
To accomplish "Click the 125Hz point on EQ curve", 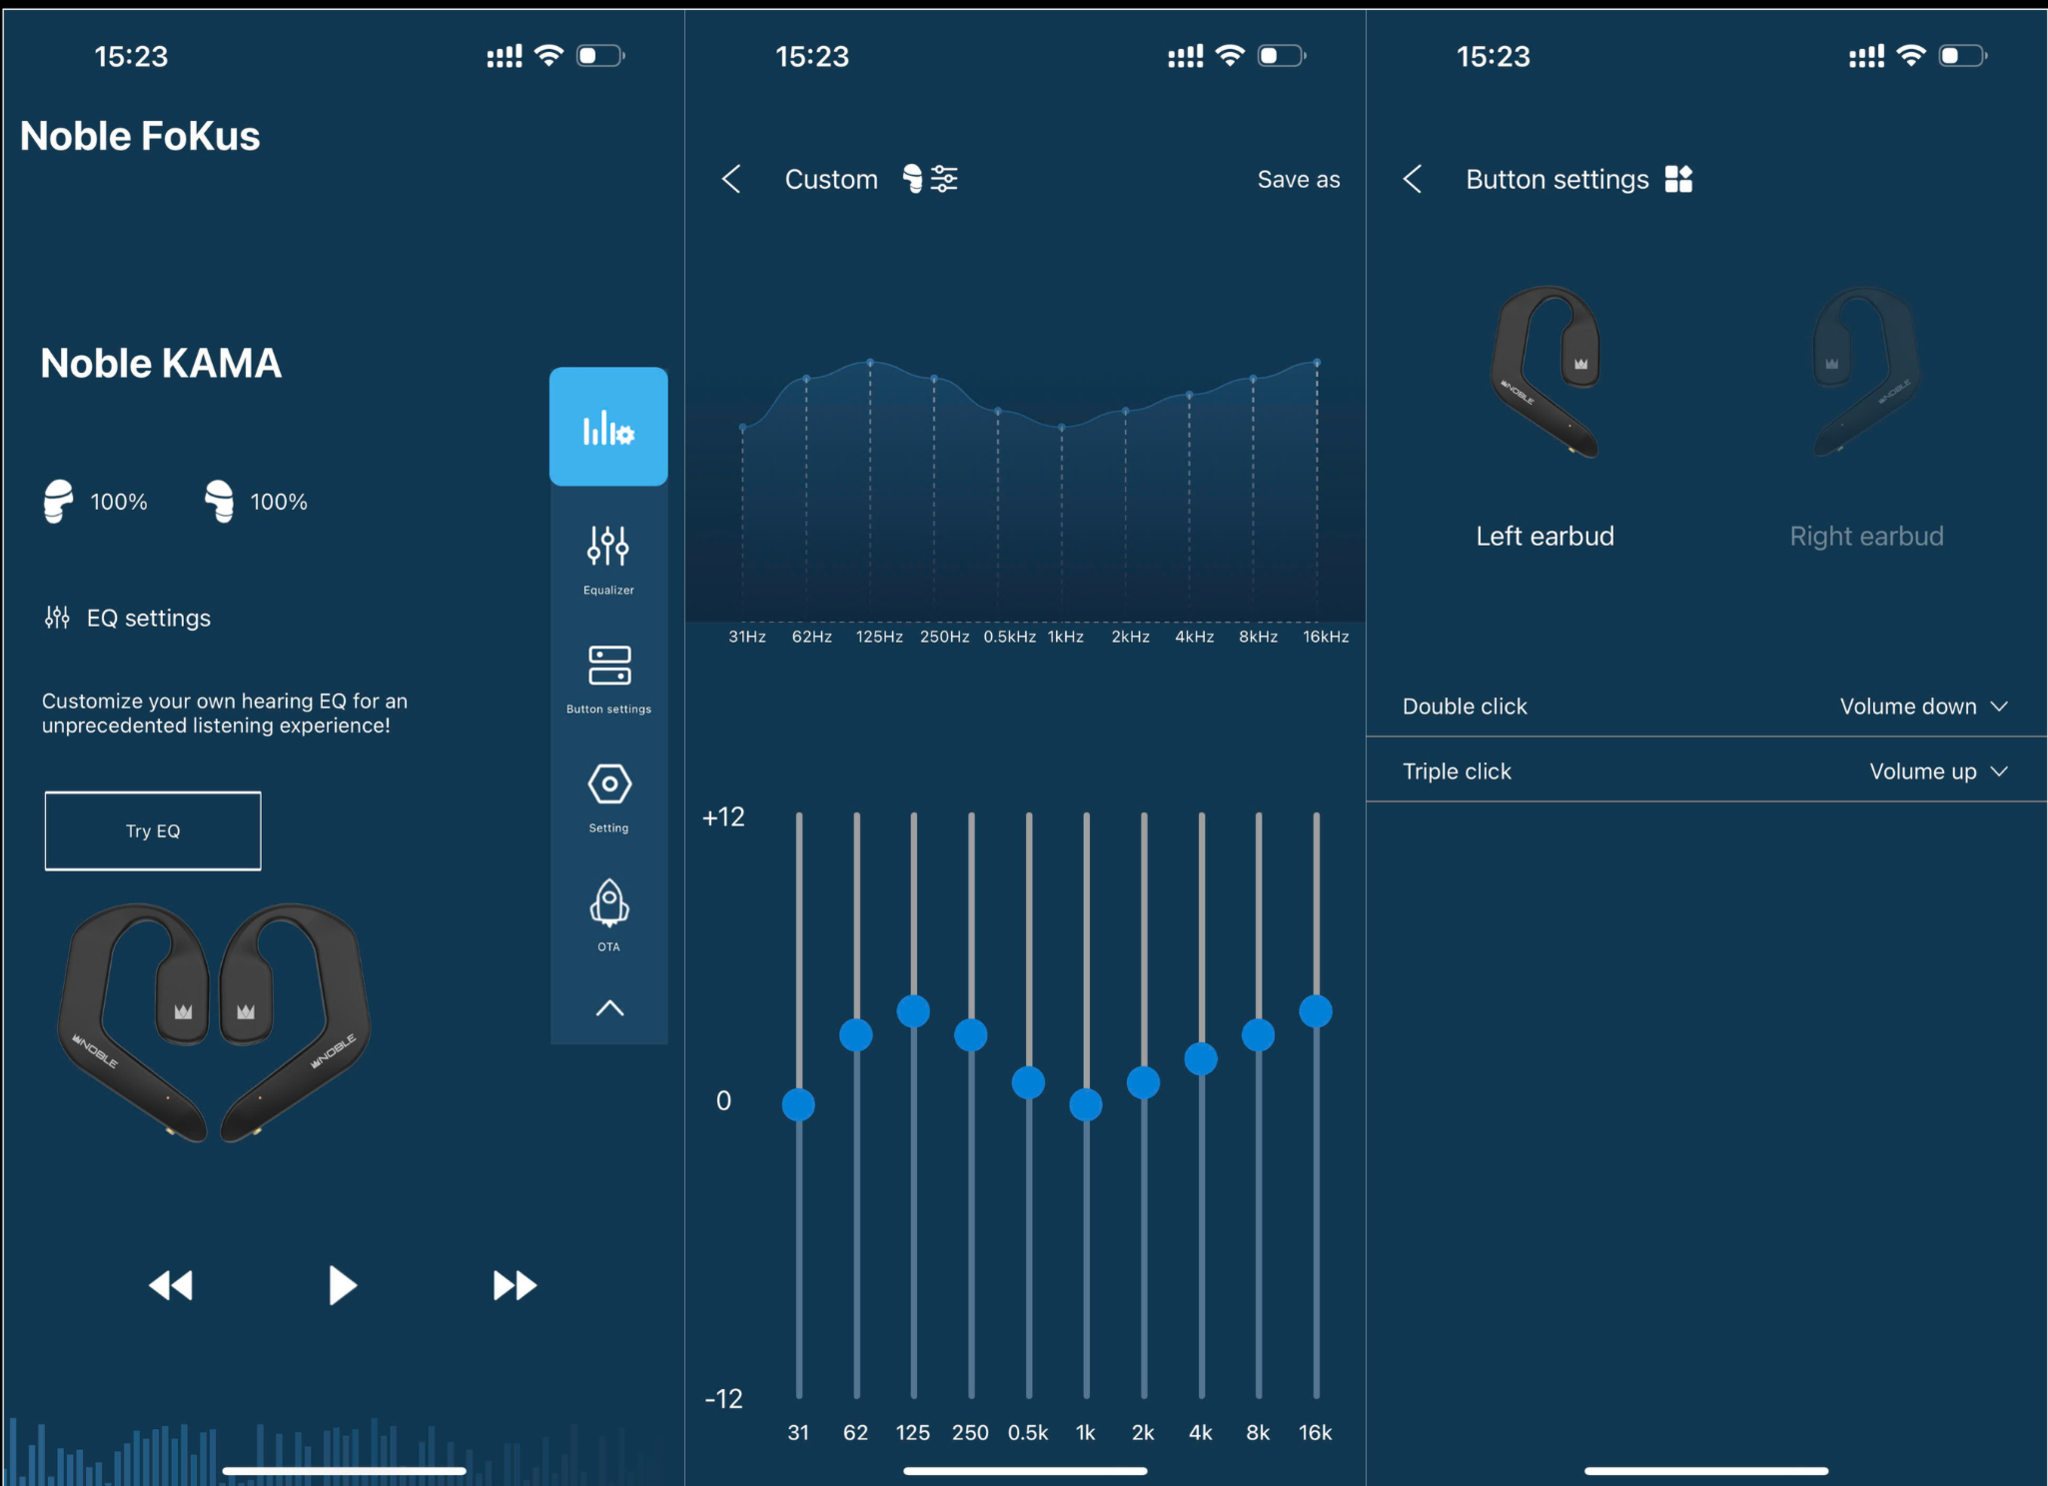I will tap(870, 362).
